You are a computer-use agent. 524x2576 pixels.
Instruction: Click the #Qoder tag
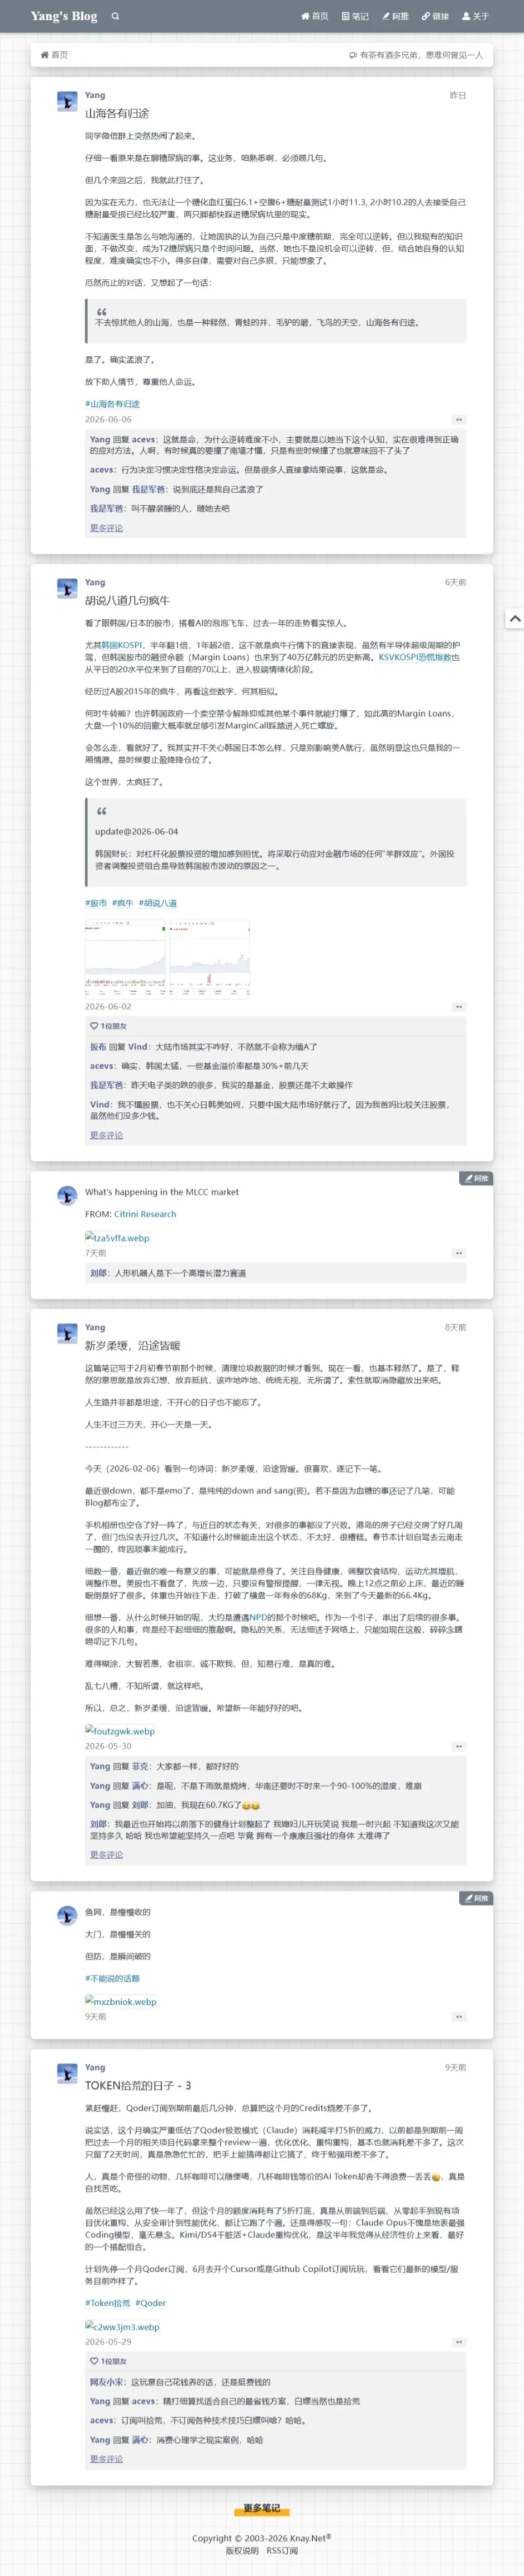151,2303
